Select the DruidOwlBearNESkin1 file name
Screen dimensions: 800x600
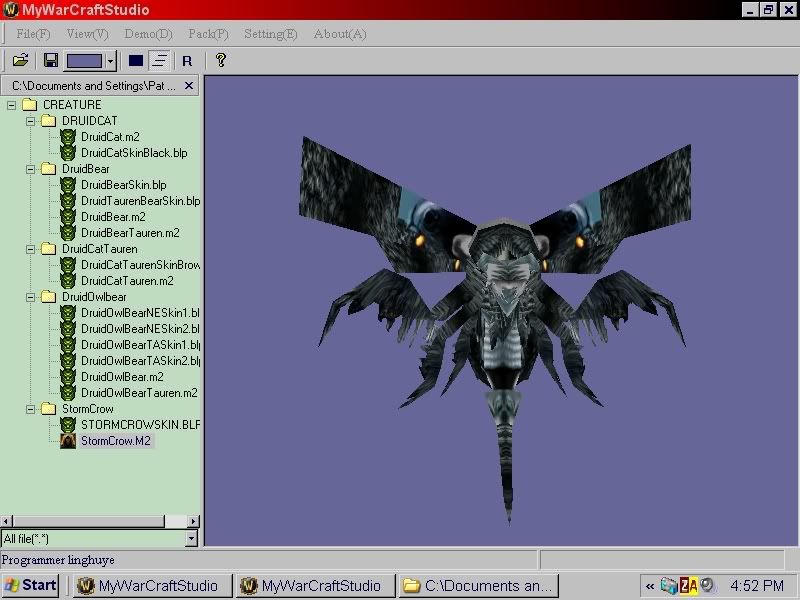(x=140, y=313)
